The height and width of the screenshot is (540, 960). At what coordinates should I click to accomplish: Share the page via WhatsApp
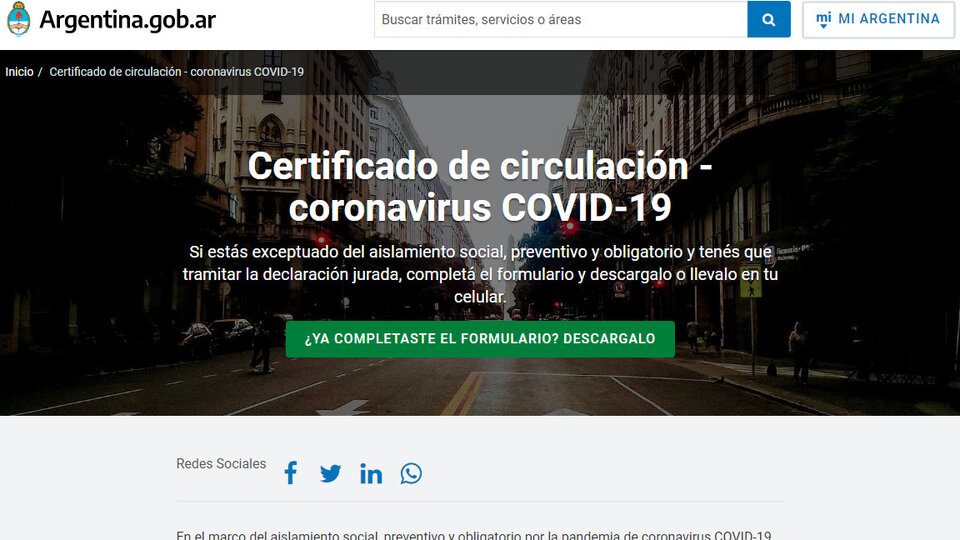pyautogui.click(x=411, y=473)
